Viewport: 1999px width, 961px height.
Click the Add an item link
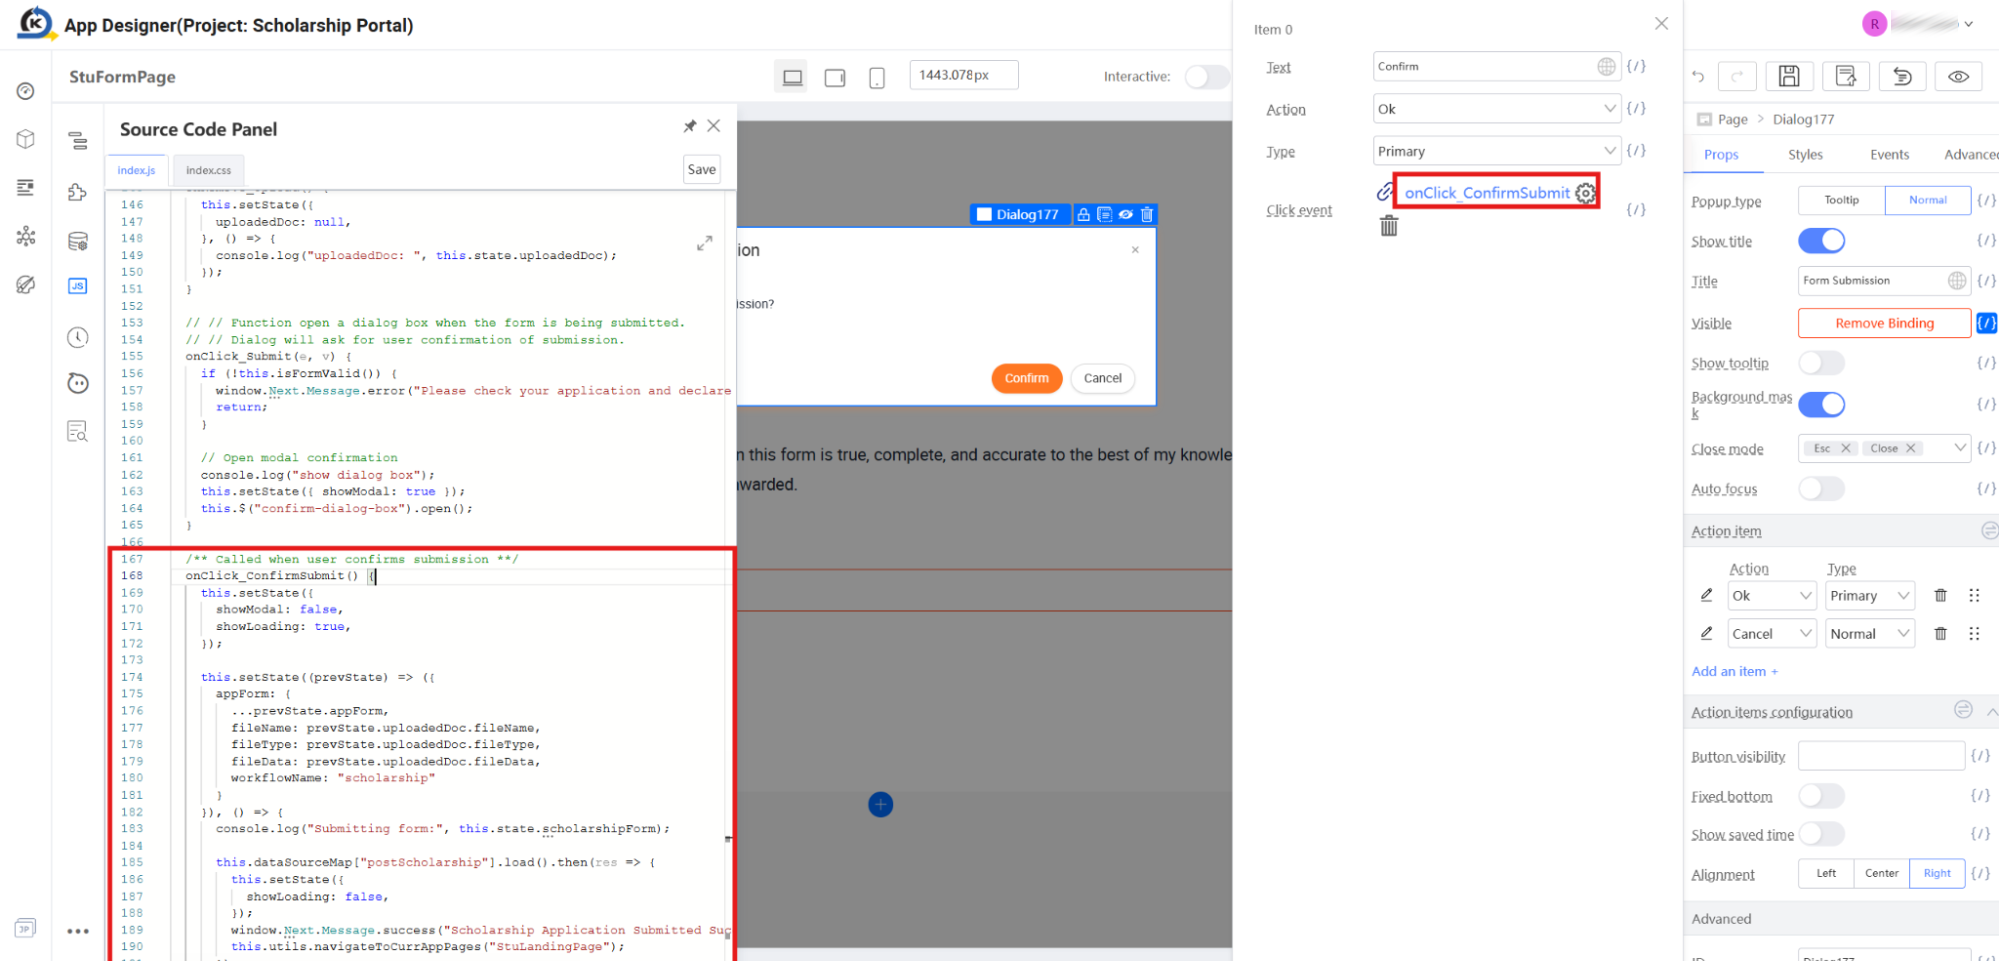[1734, 671]
